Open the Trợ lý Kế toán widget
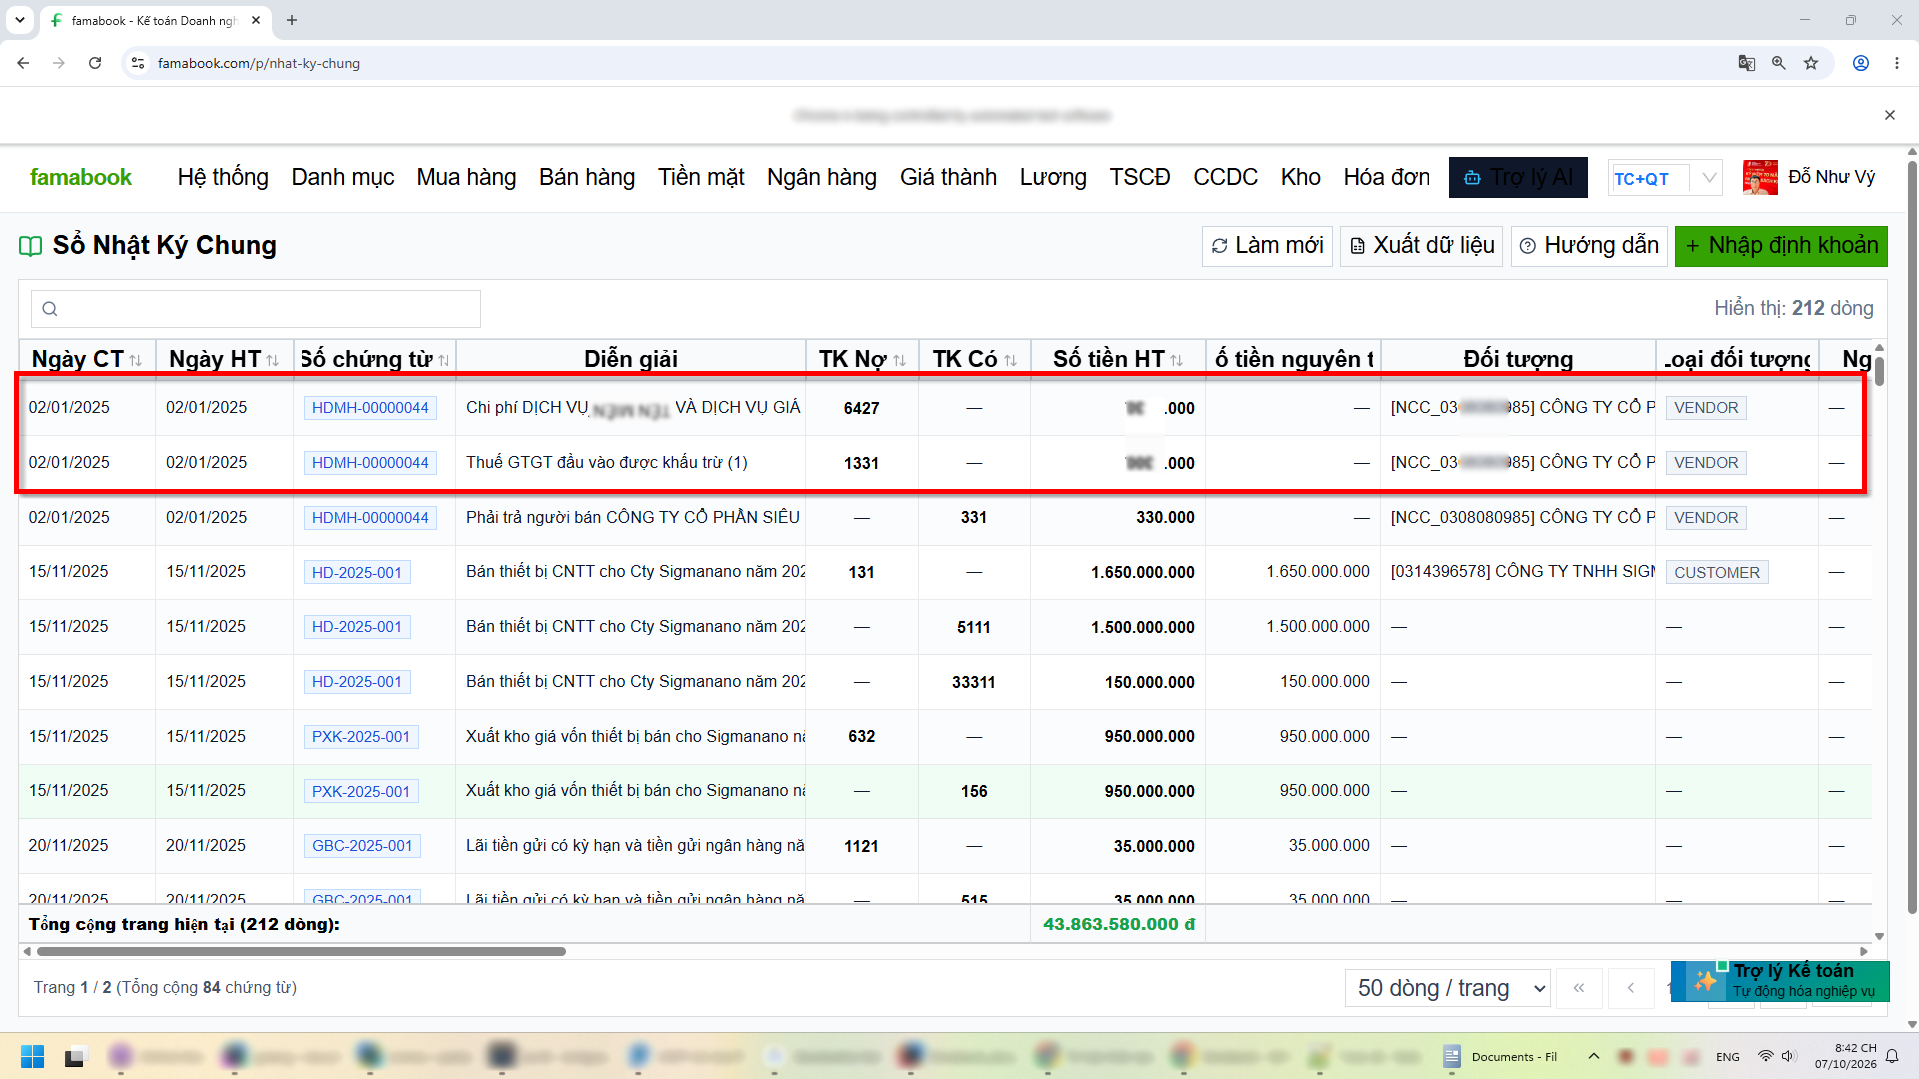 coord(1780,981)
